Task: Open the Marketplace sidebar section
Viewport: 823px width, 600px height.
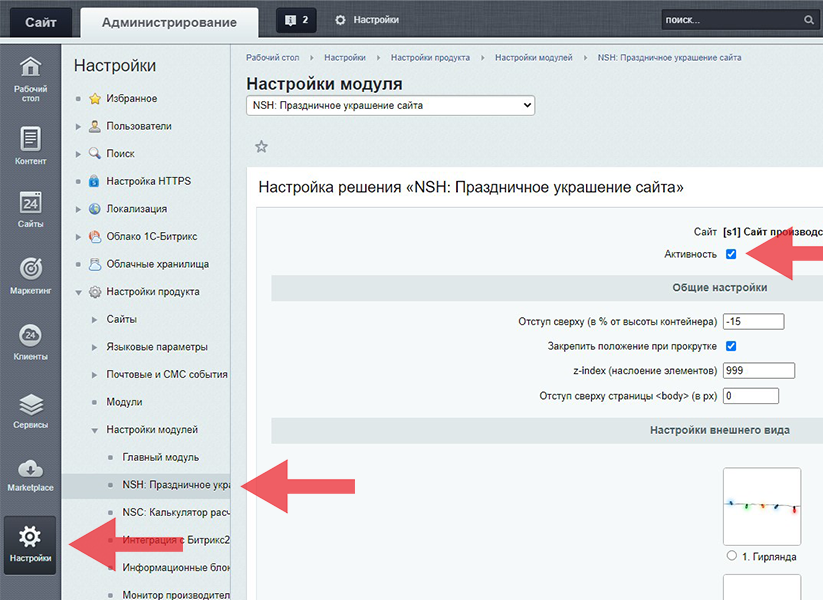Action: 30,476
